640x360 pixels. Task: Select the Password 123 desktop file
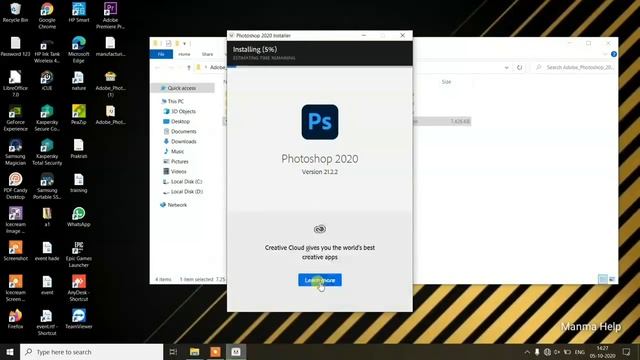tap(16, 47)
